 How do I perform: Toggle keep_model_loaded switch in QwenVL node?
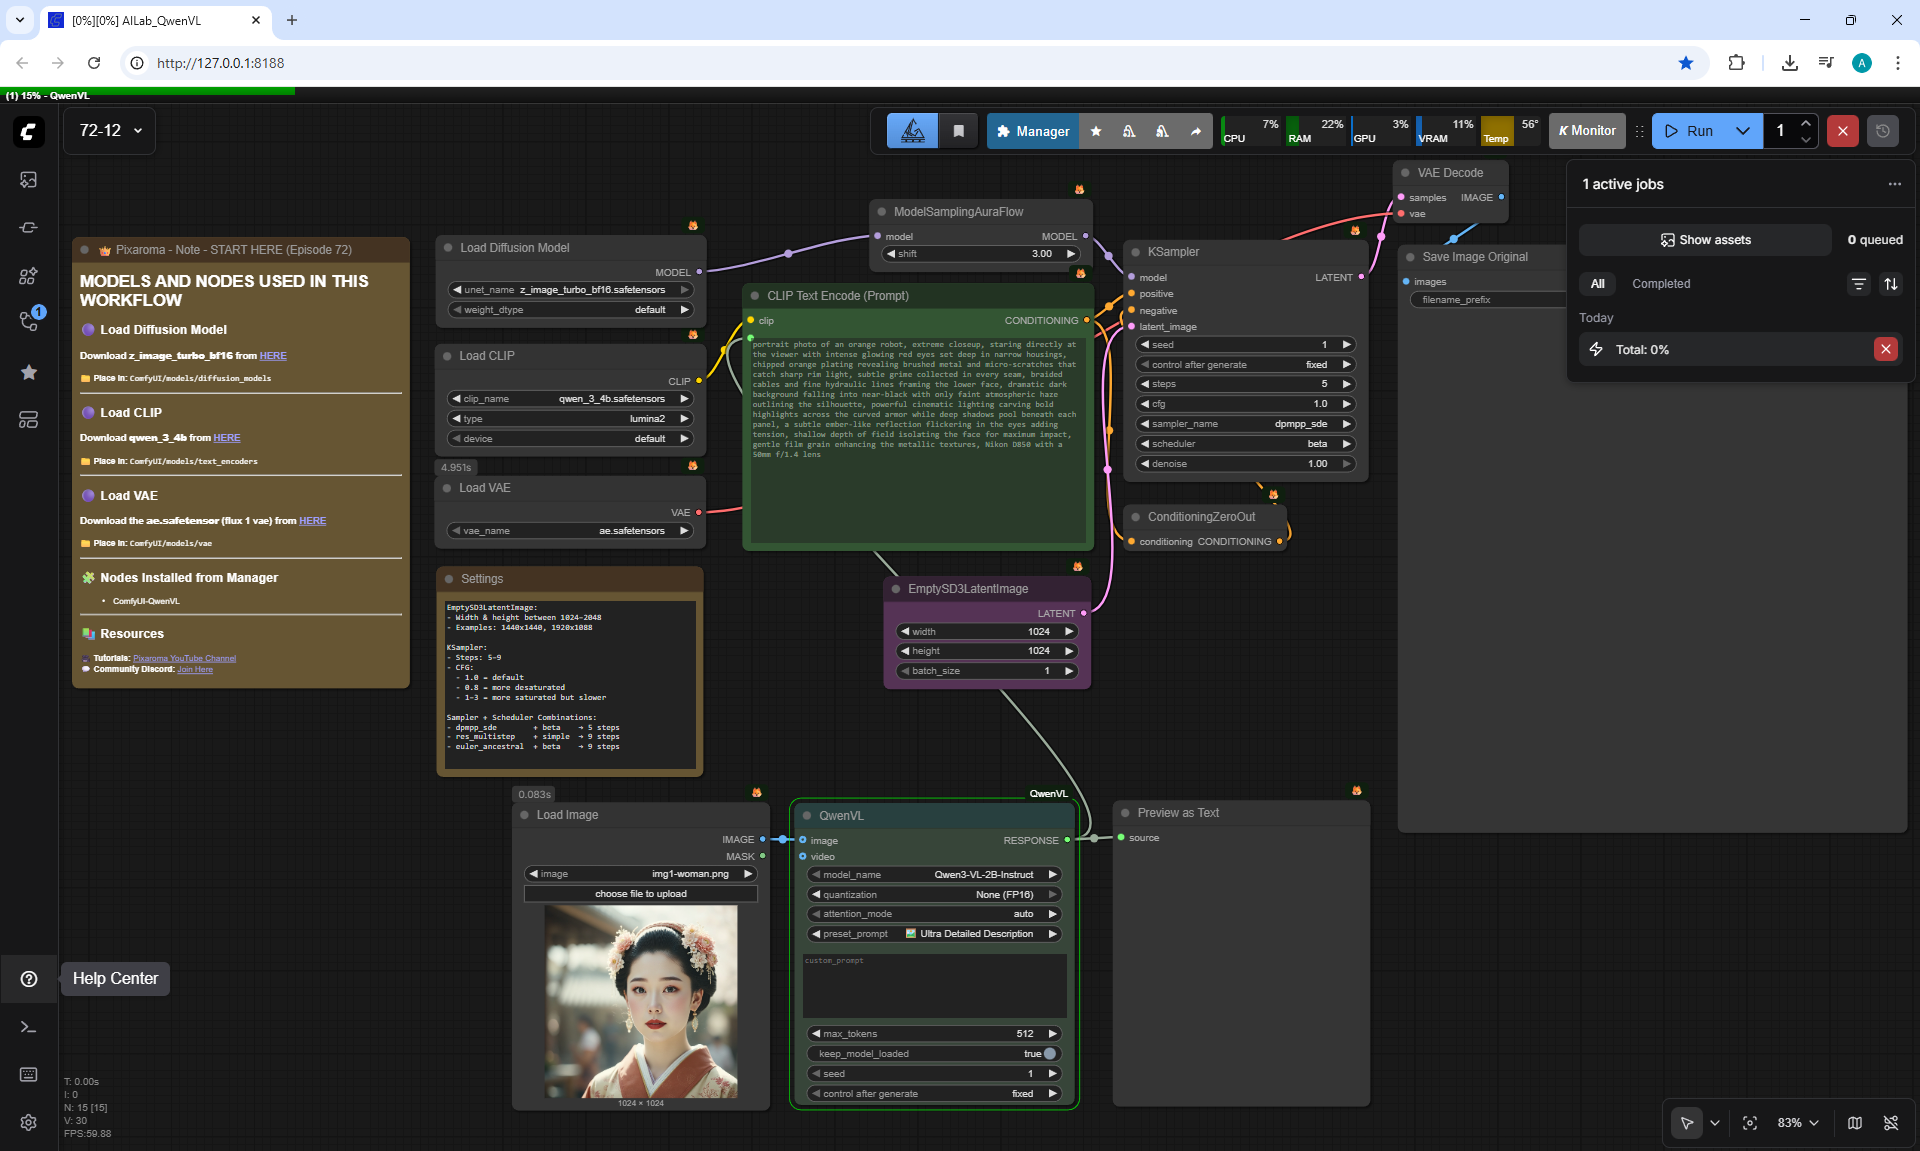[x=1049, y=1053]
